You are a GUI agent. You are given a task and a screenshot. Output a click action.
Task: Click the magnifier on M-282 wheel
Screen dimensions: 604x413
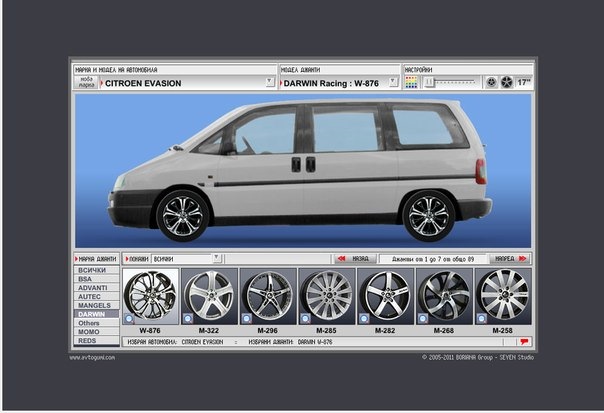364,319
